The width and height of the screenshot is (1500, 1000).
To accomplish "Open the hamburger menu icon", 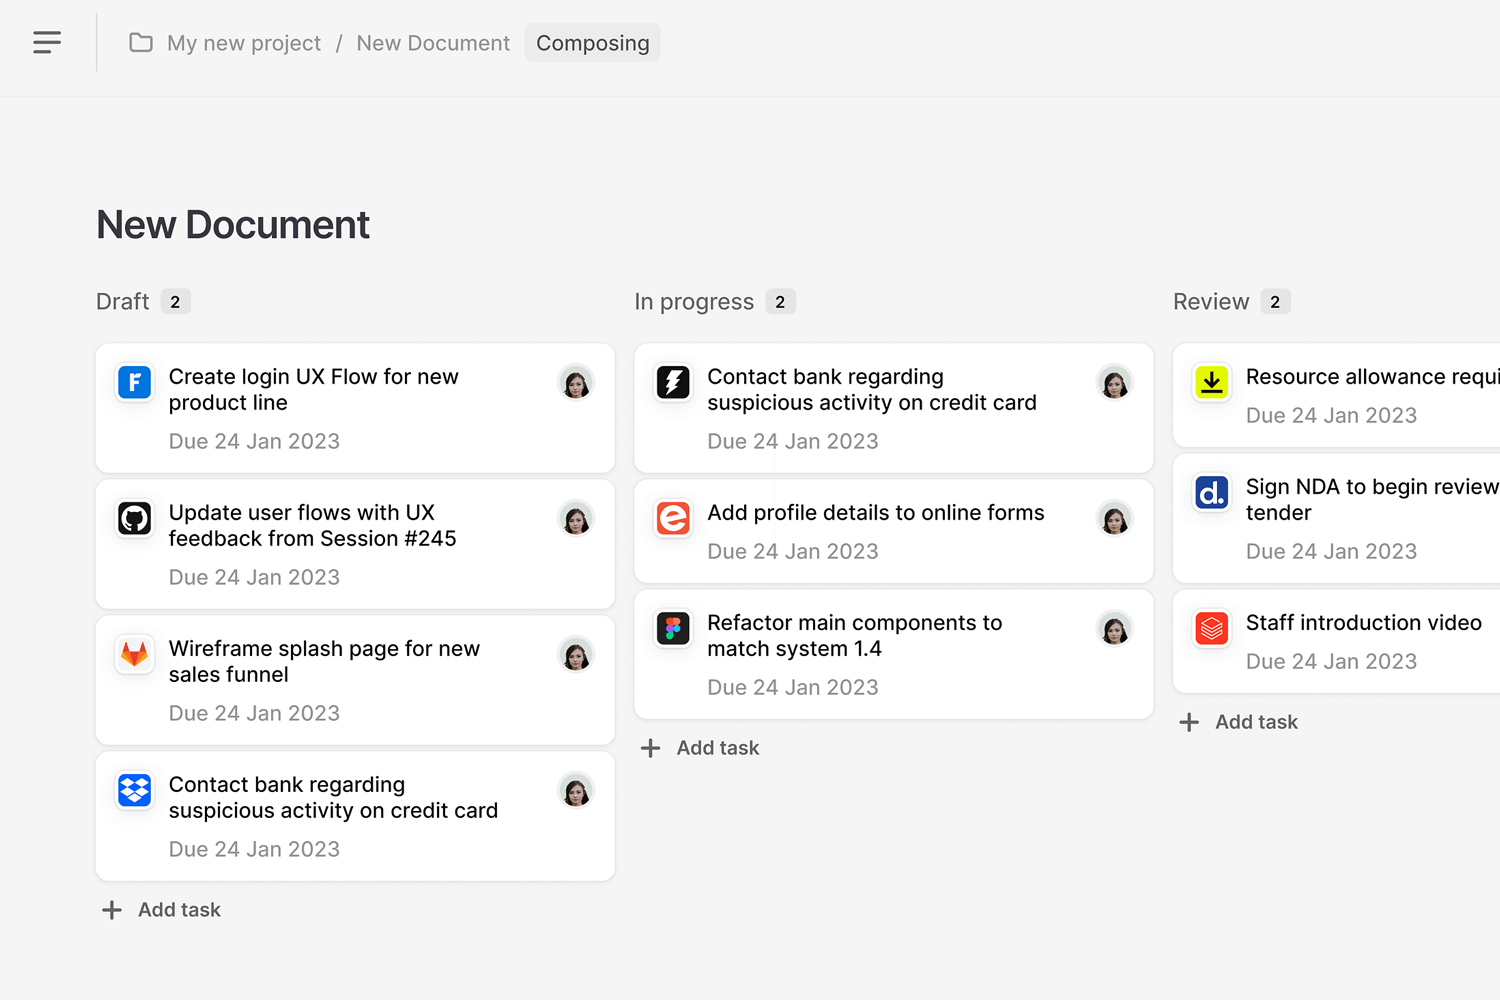I will (x=47, y=42).
